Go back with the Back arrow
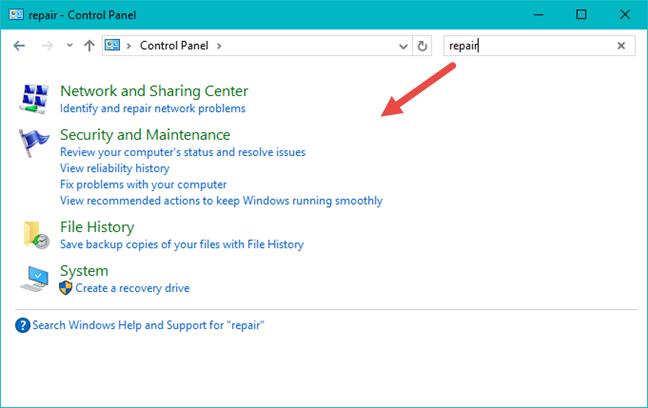Image resolution: width=648 pixels, height=408 pixels. point(20,46)
